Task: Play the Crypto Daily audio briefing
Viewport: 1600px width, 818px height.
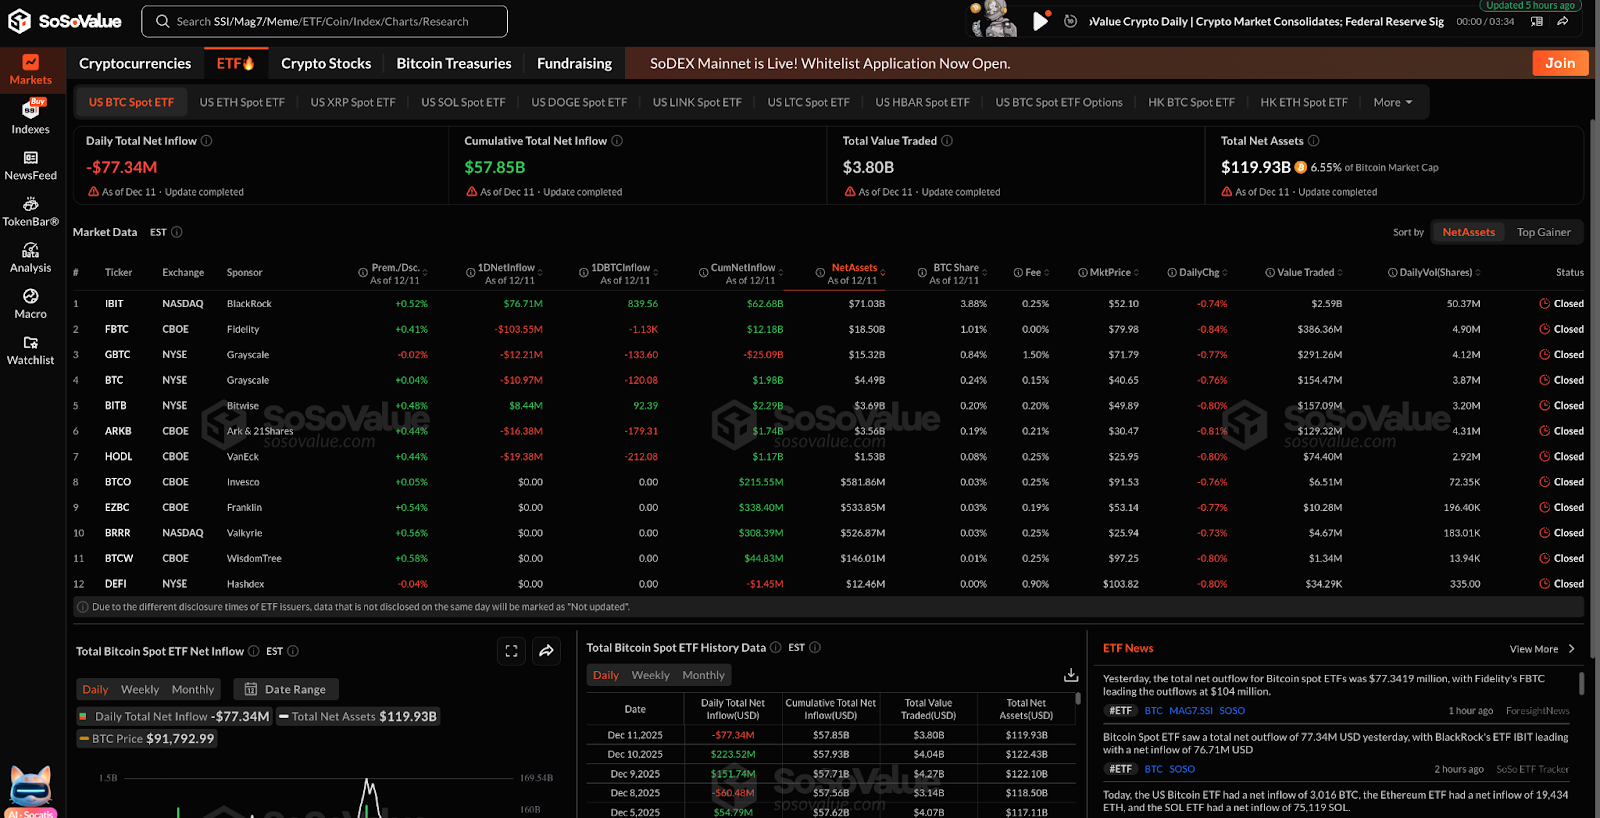Action: pos(1040,21)
